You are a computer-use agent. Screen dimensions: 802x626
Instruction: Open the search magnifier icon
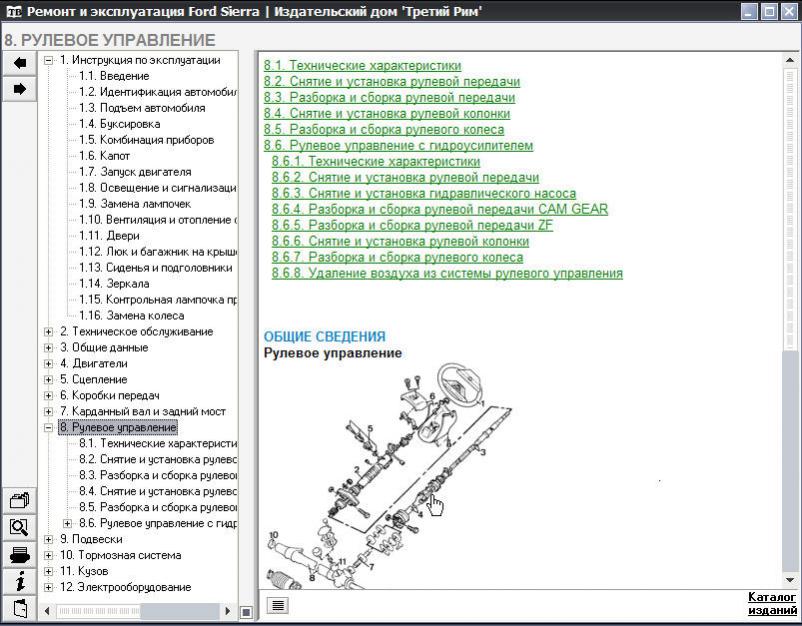tap(19, 527)
